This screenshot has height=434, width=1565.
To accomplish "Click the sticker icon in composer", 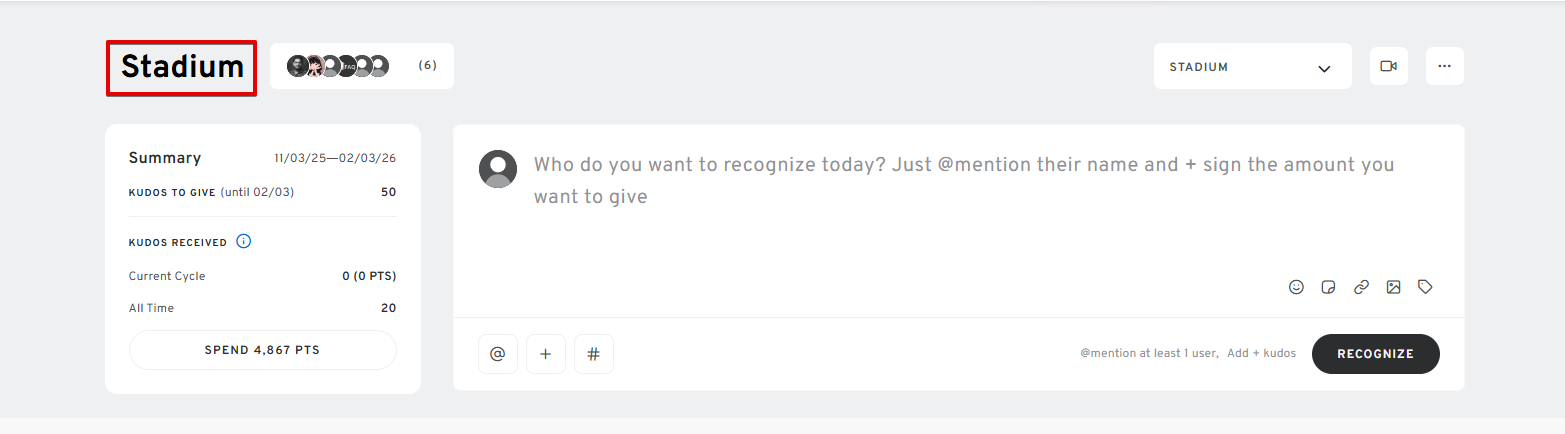I will (x=1328, y=287).
